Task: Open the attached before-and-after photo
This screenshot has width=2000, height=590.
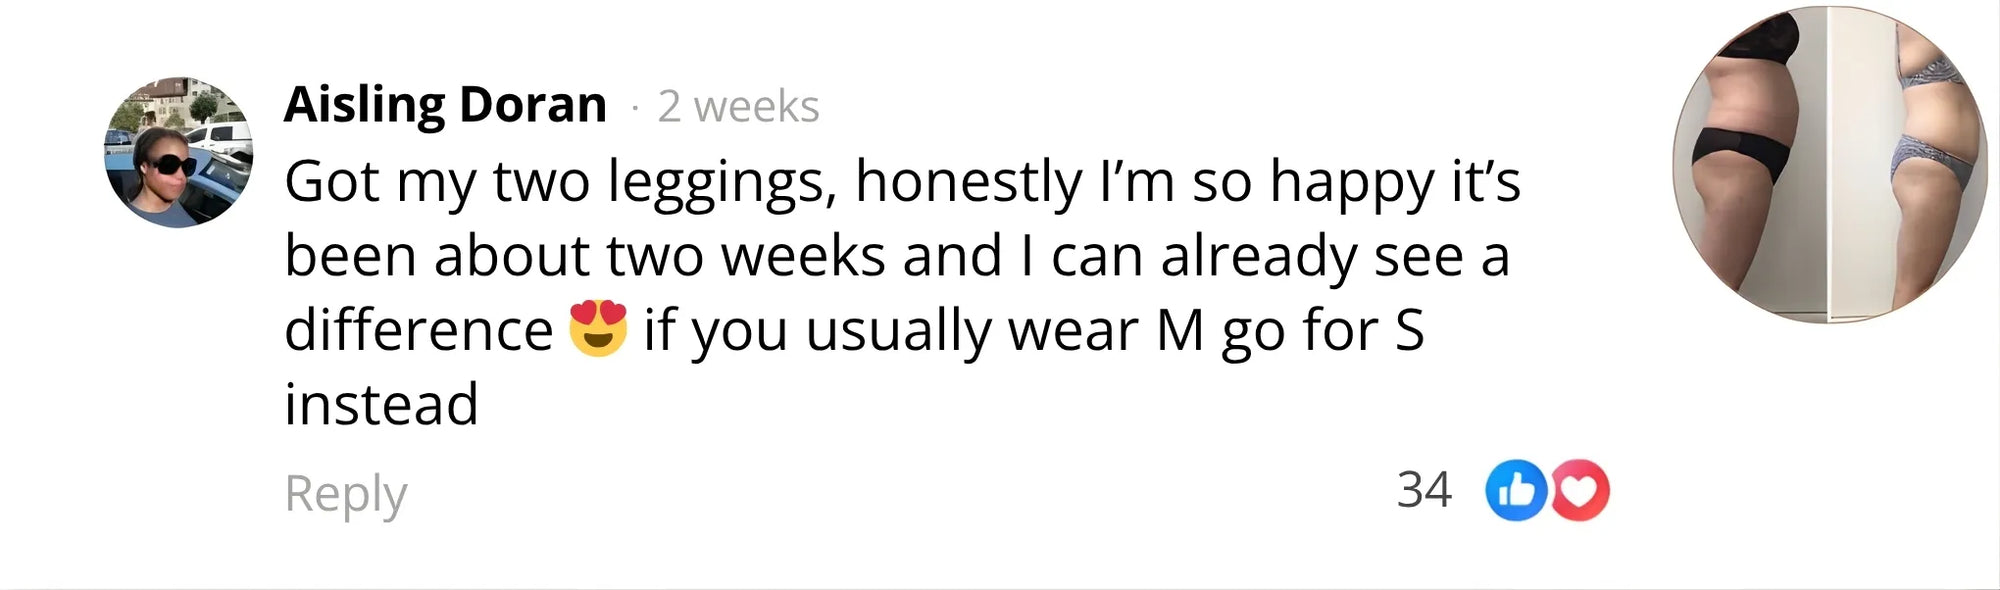Action: [1829, 165]
